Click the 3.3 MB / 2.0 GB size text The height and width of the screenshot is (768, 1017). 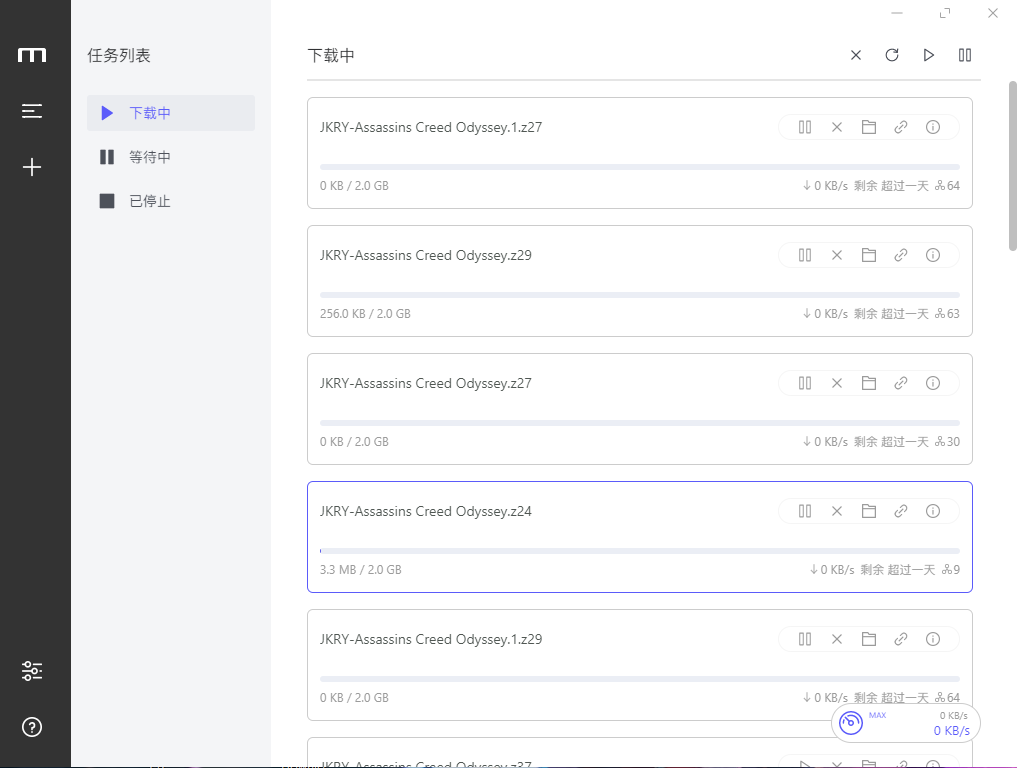pos(361,570)
